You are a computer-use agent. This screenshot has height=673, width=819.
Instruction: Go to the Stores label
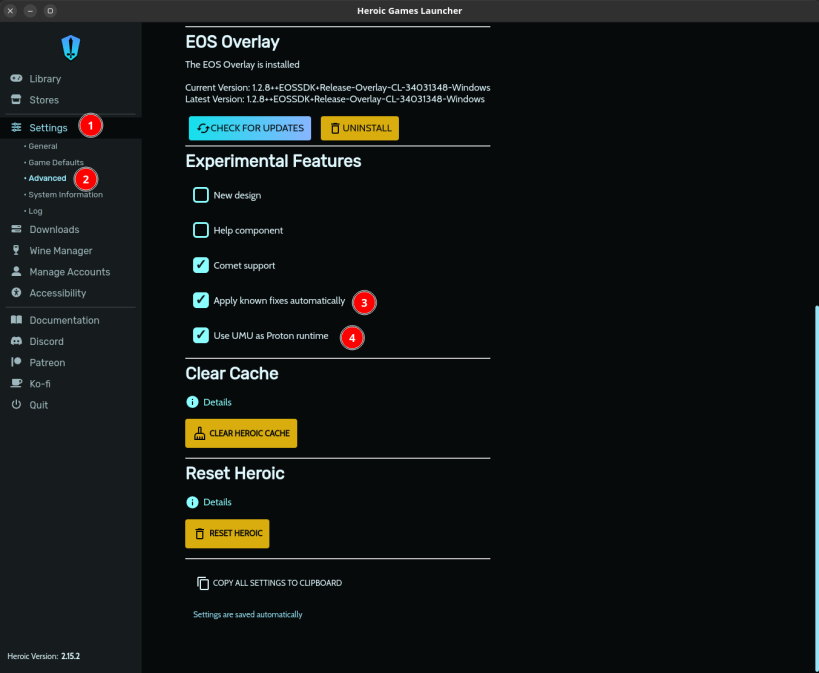coord(44,100)
